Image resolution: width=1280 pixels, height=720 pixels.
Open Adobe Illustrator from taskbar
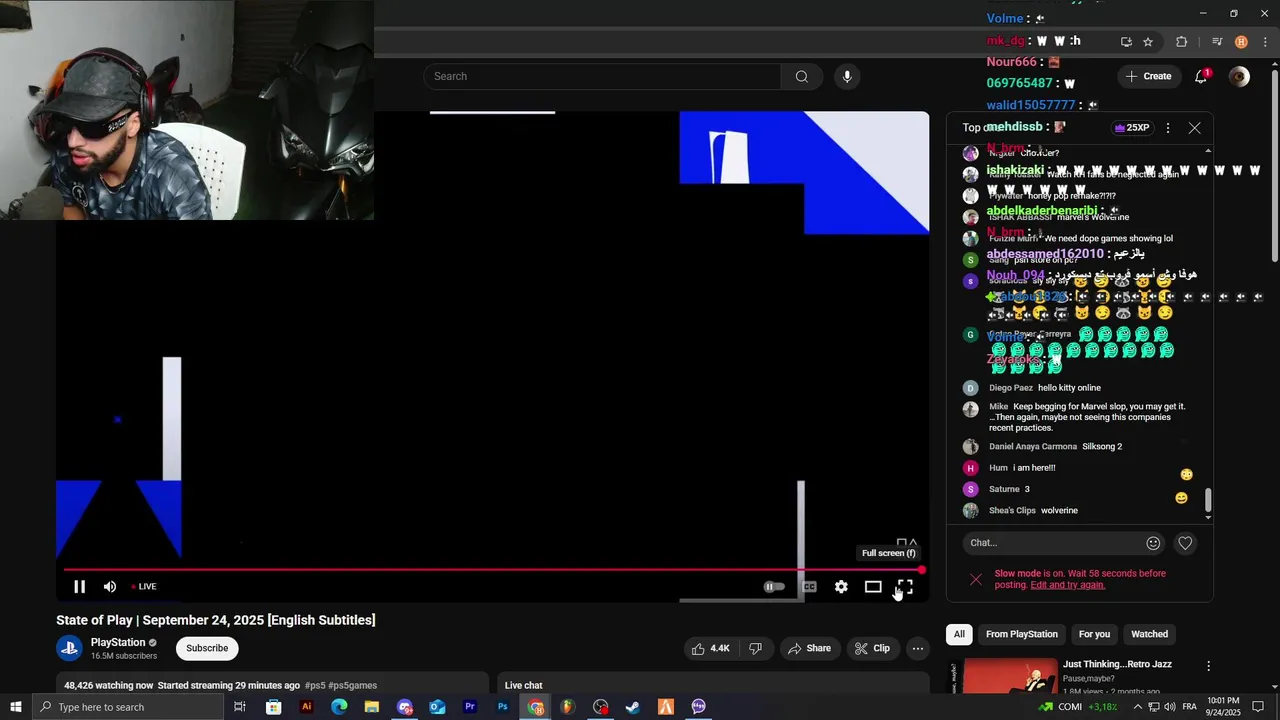click(306, 707)
